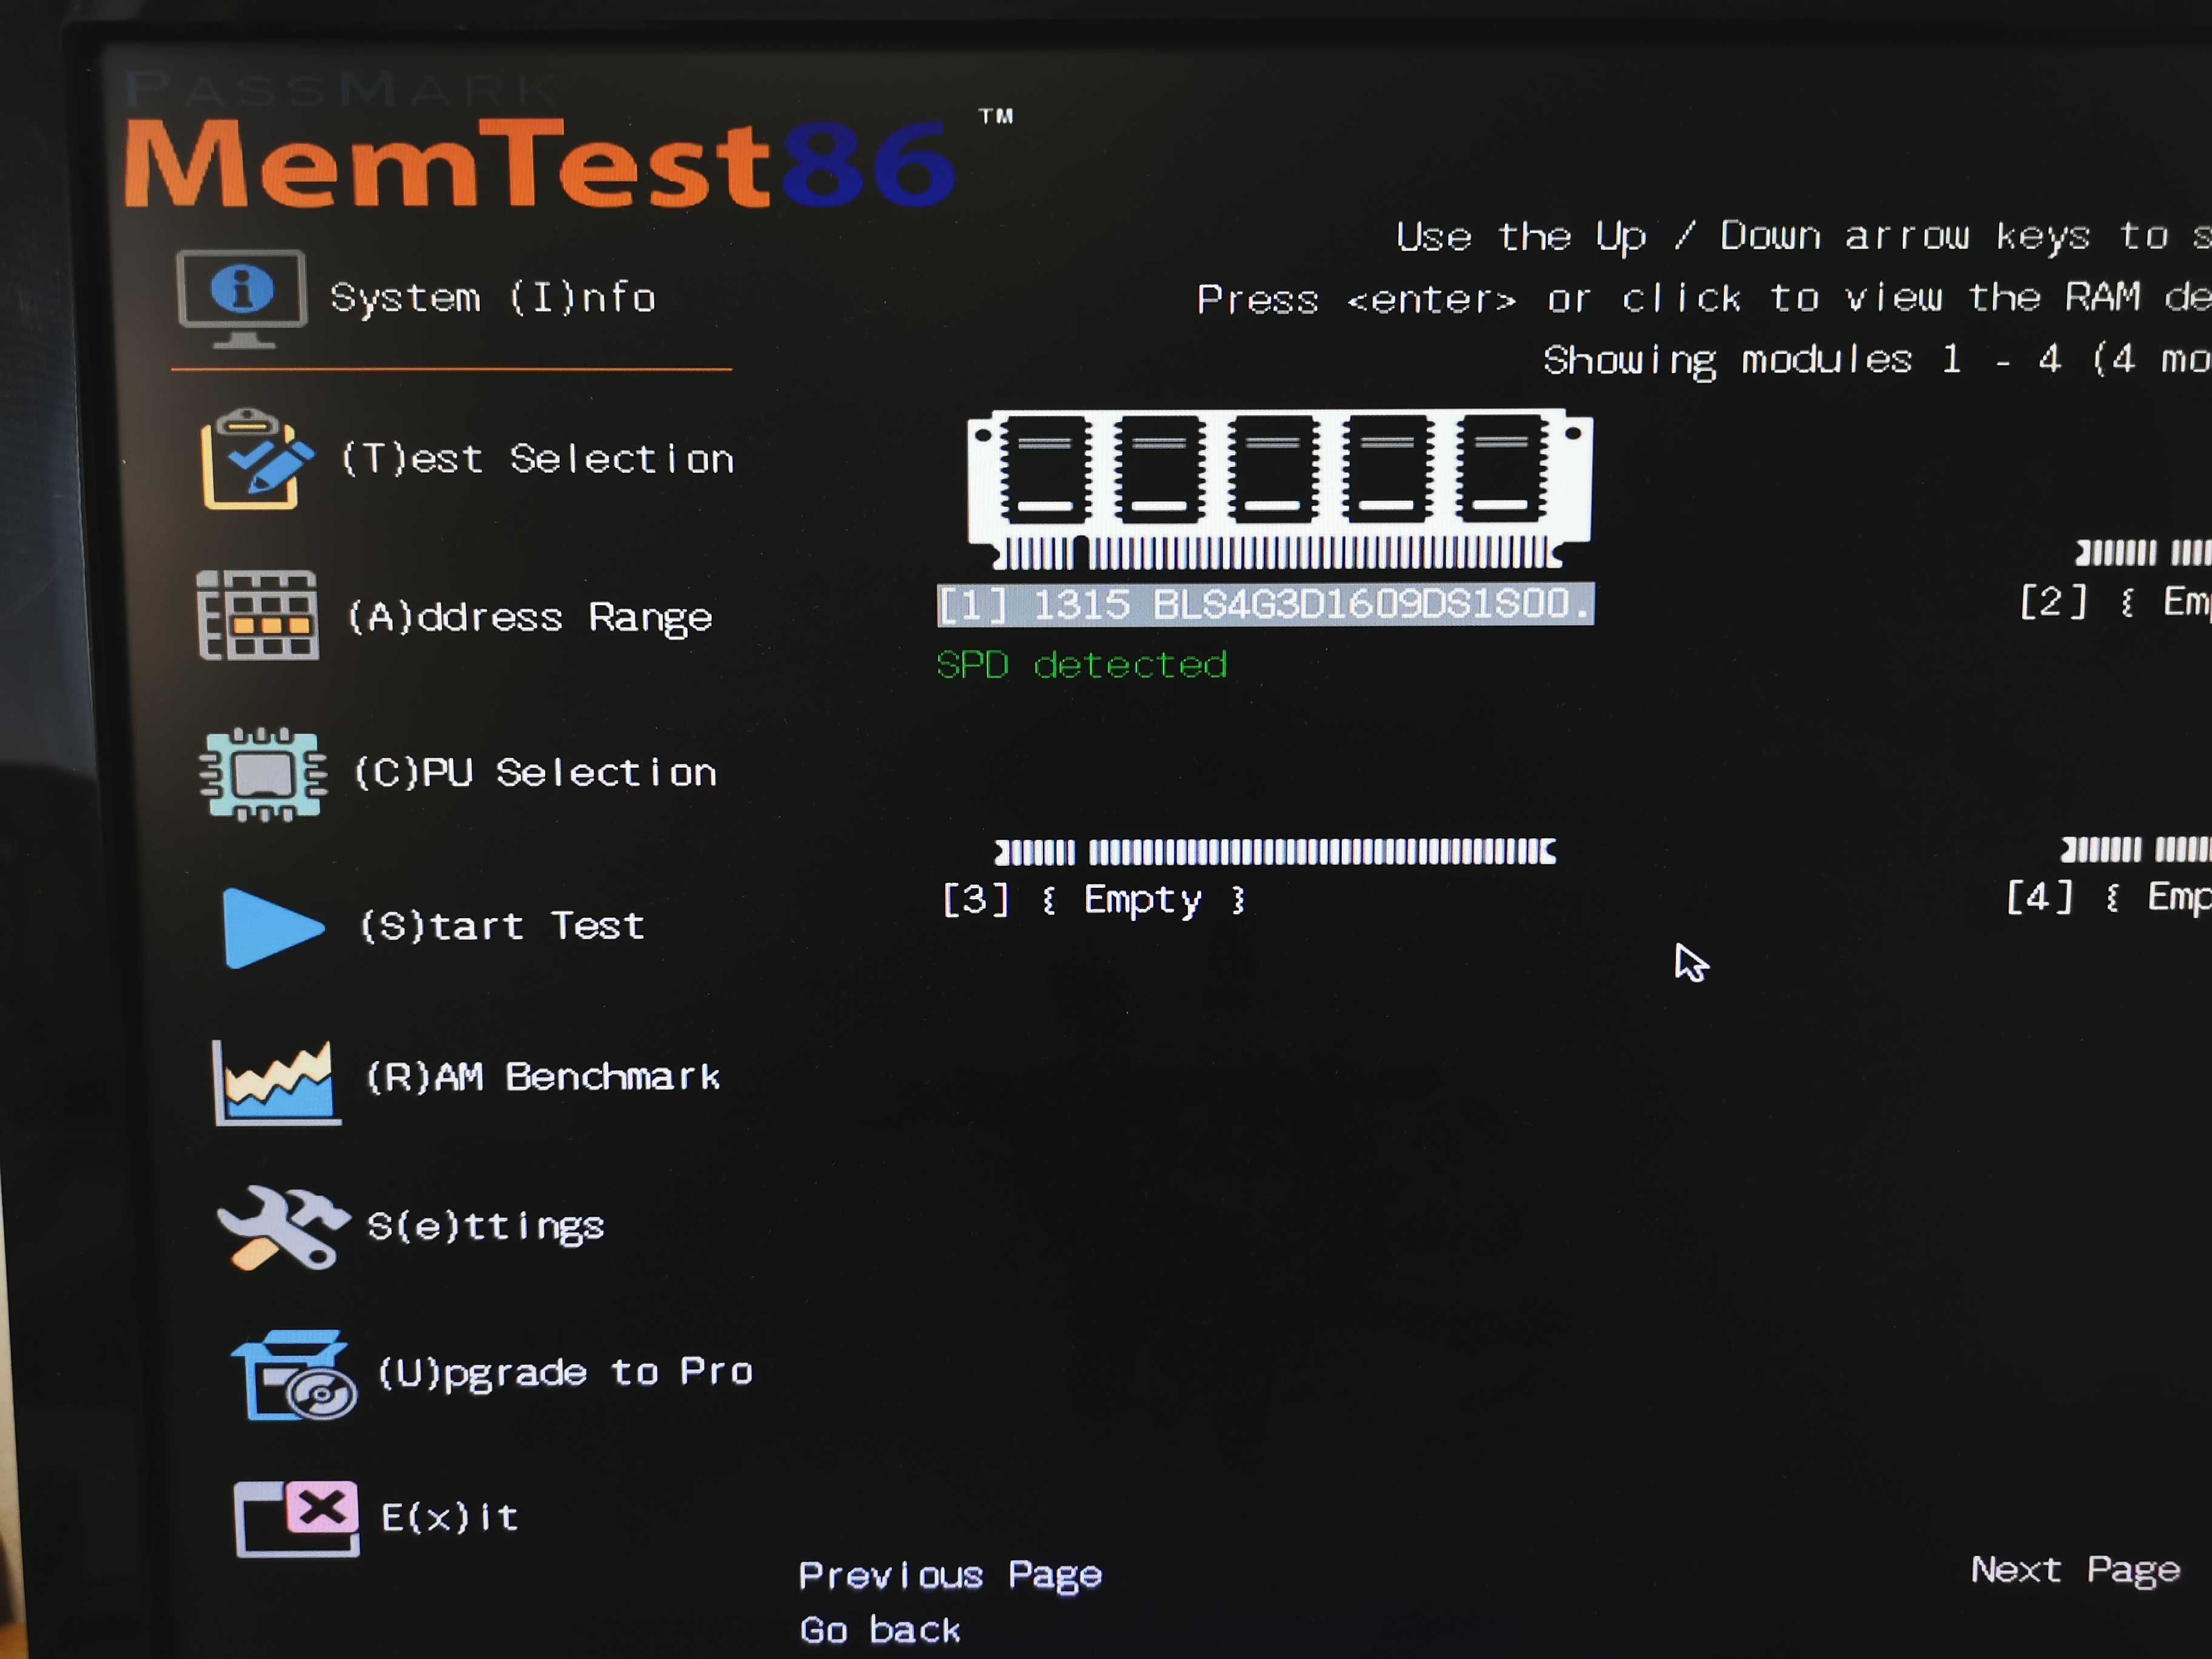Open the System (I)nfo menu entry

(x=493, y=298)
